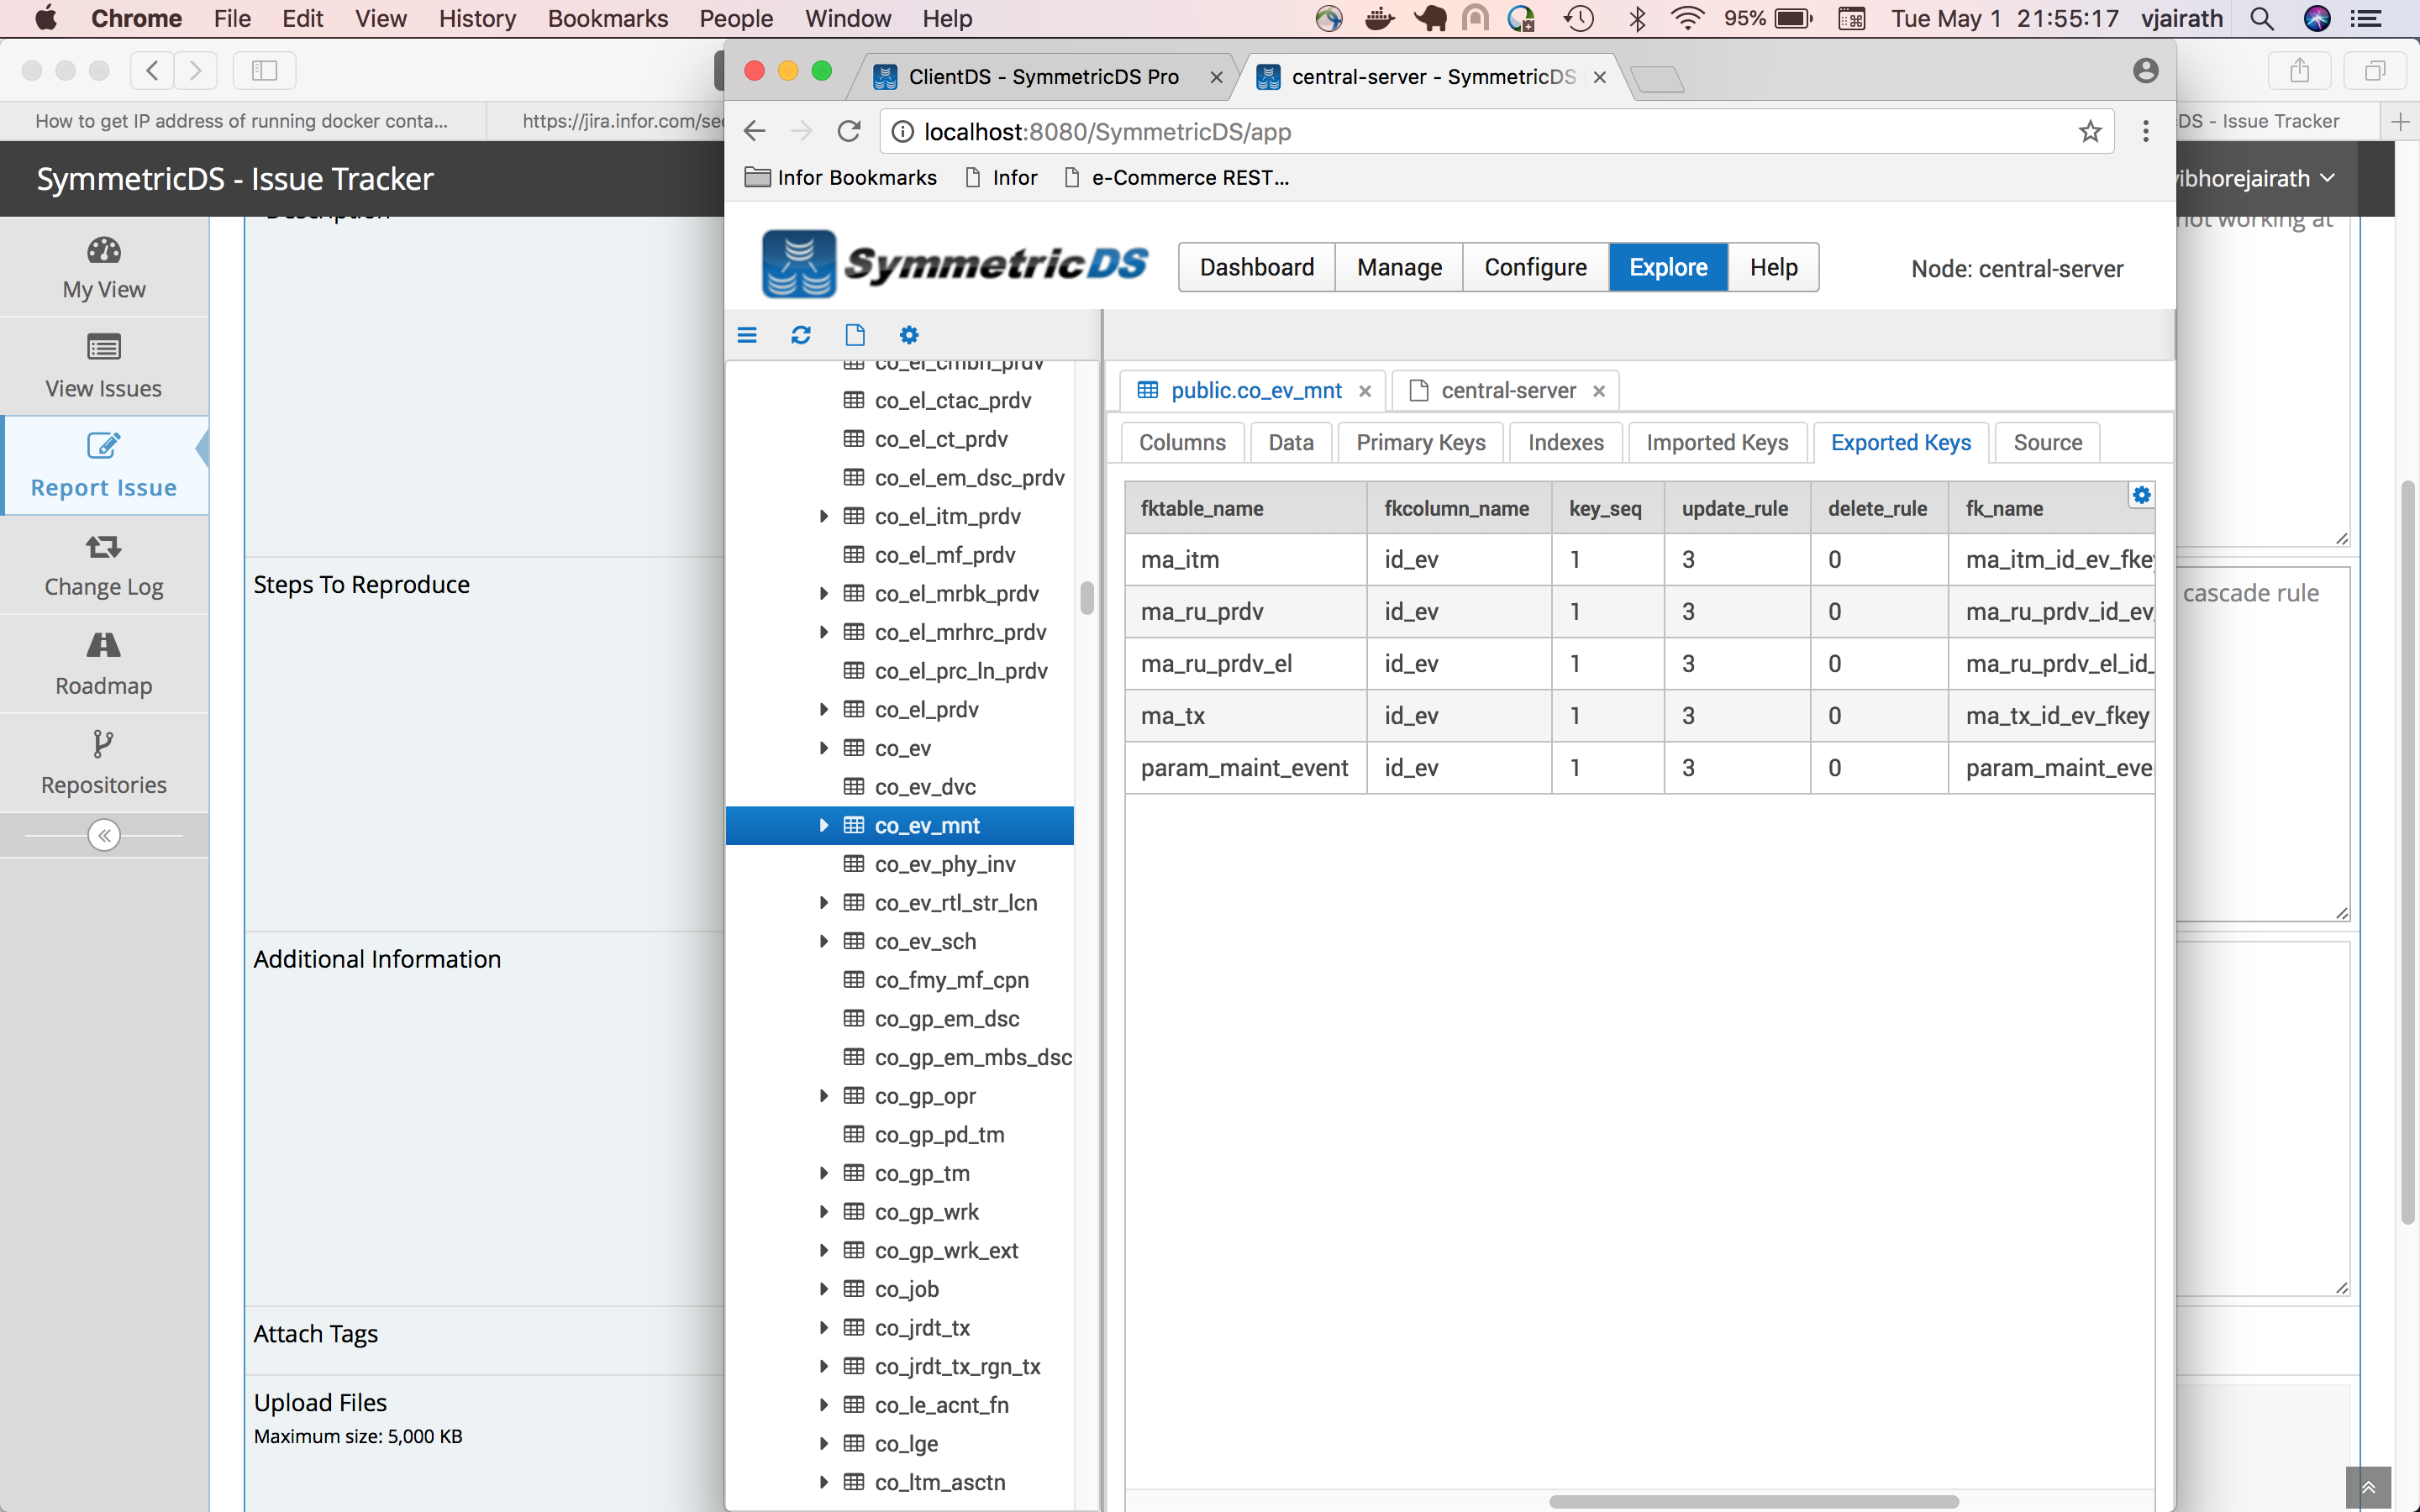Screen dimensions: 2420x1512
Task: Bookmark this page with the star icon
Action: point(2090,131)
